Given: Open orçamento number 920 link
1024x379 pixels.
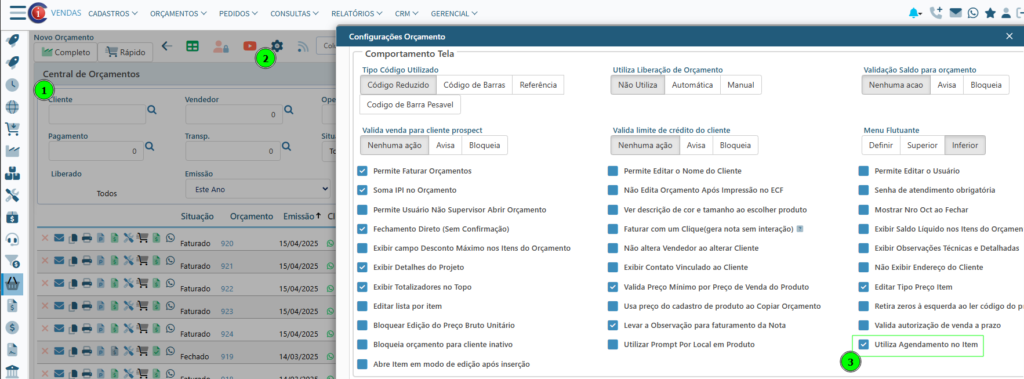Looking at the screenshot, I should tap(227, 243).
